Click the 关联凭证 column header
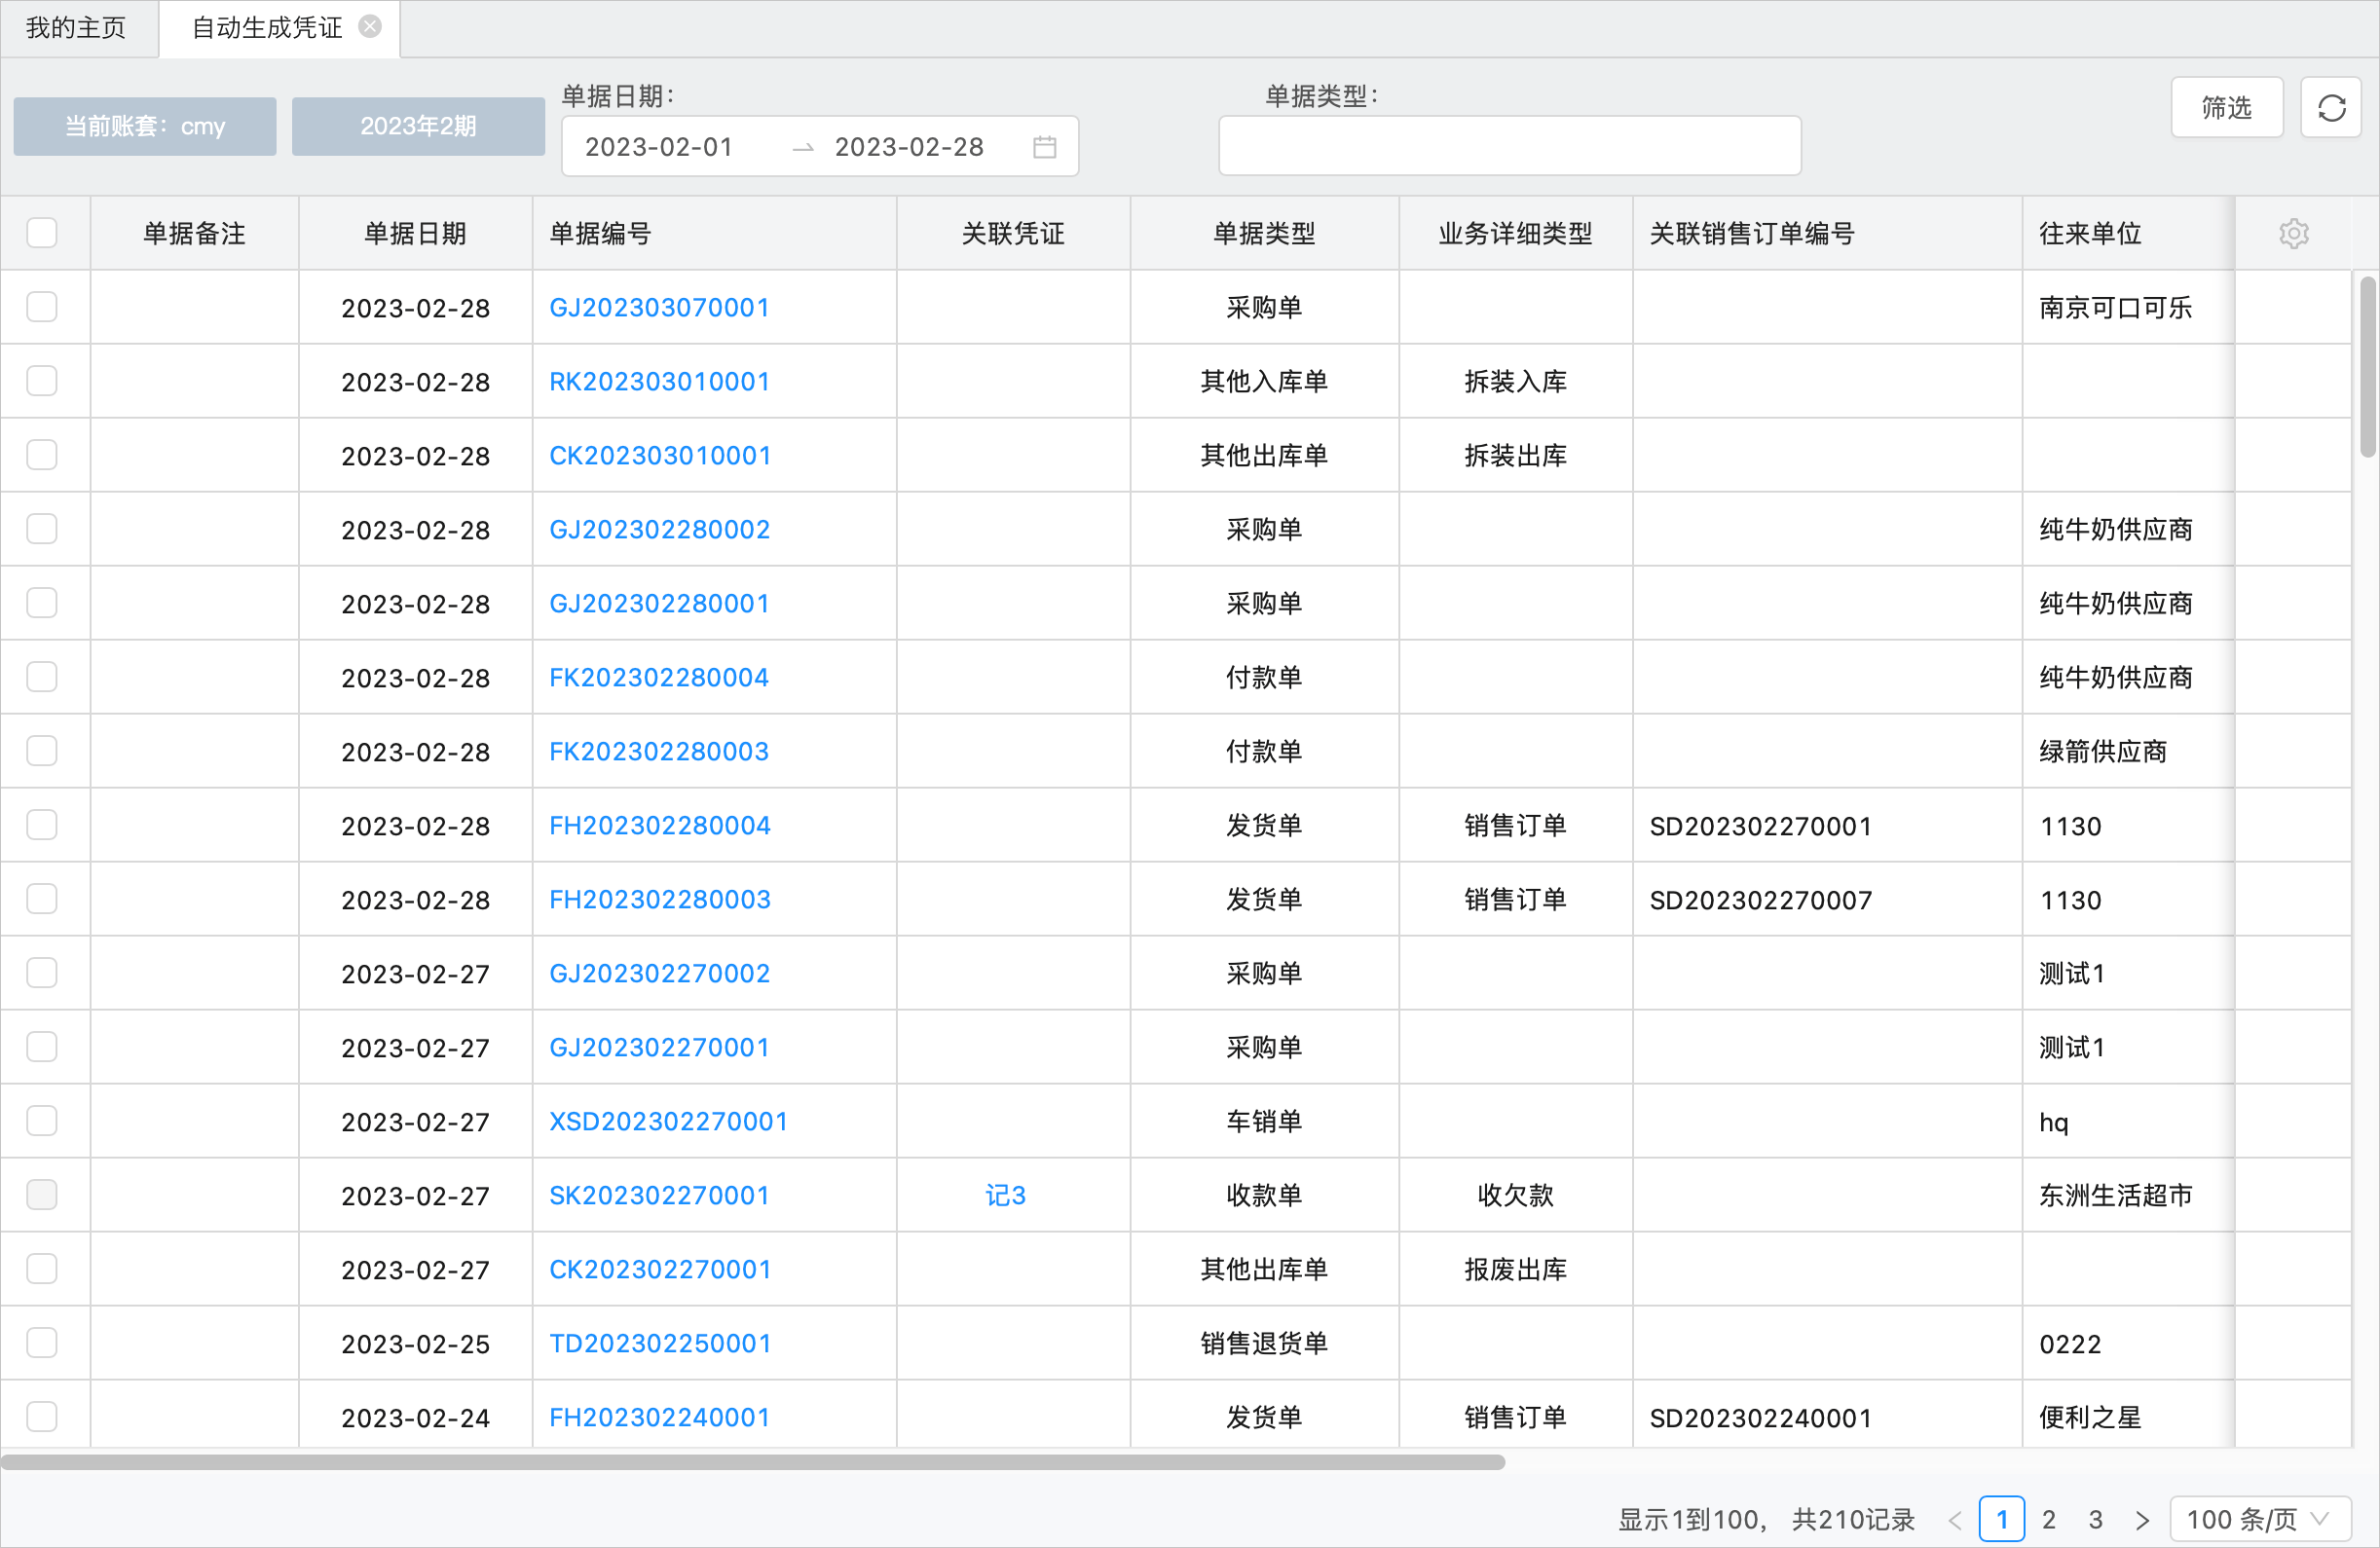The width and height of the screenshot is (2380, 1548). [x=1013, y=233]
